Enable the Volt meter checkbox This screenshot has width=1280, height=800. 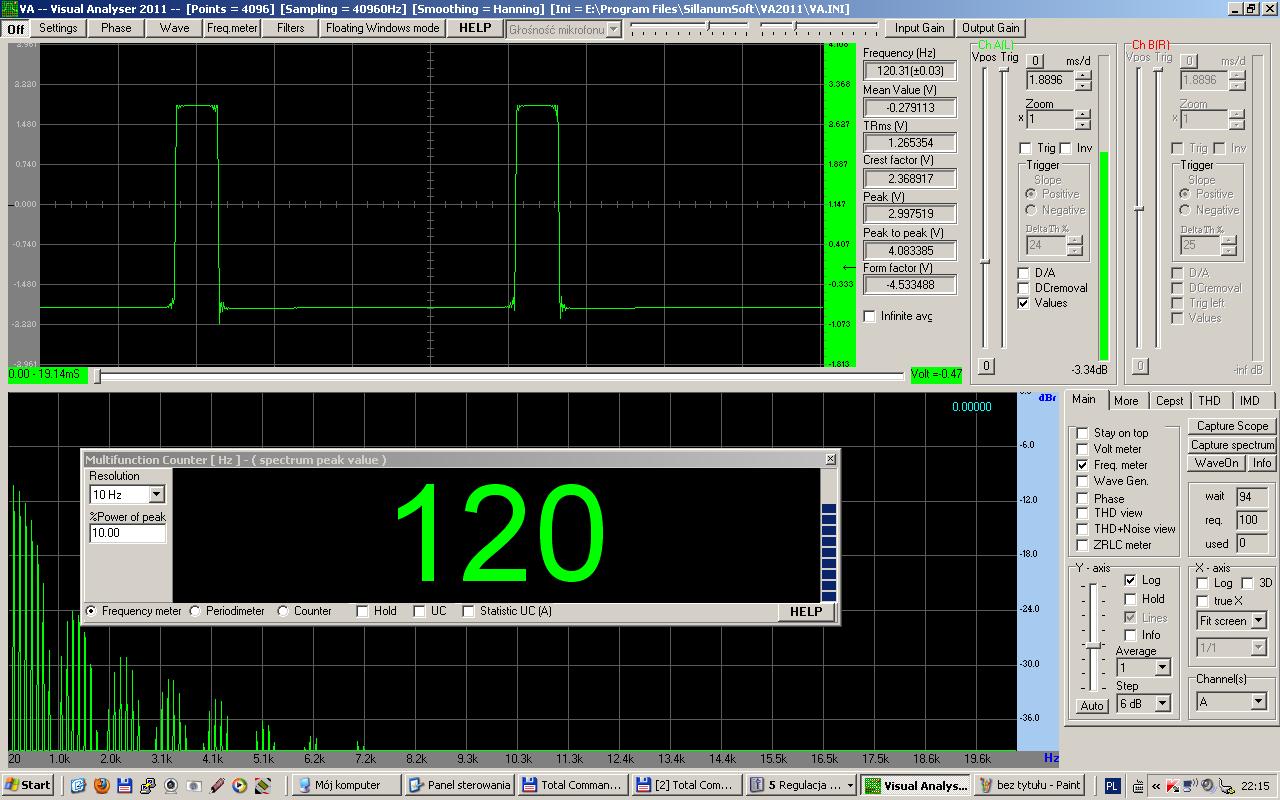[x=1082, y=449]
